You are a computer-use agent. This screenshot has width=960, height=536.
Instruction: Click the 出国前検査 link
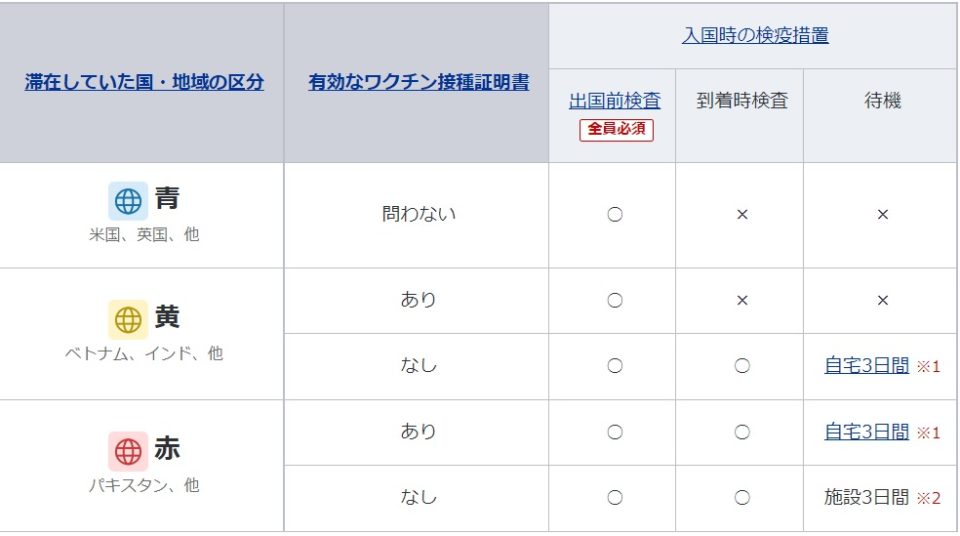[x=615, y=101]
